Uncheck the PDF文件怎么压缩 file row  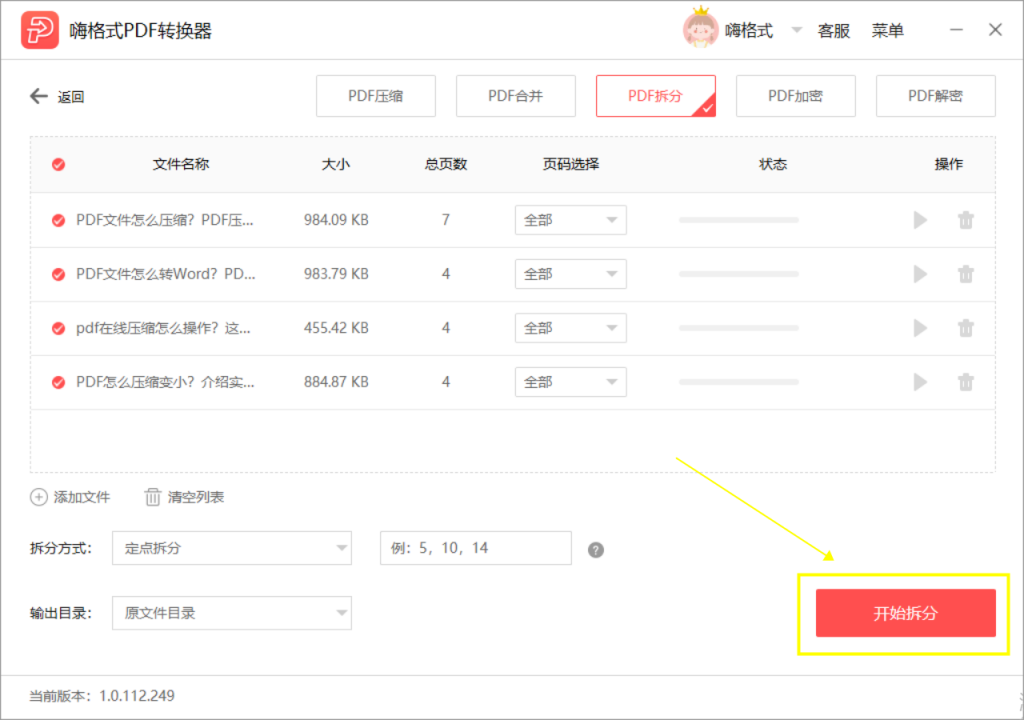pyautogui.click(x=58, y=220)
